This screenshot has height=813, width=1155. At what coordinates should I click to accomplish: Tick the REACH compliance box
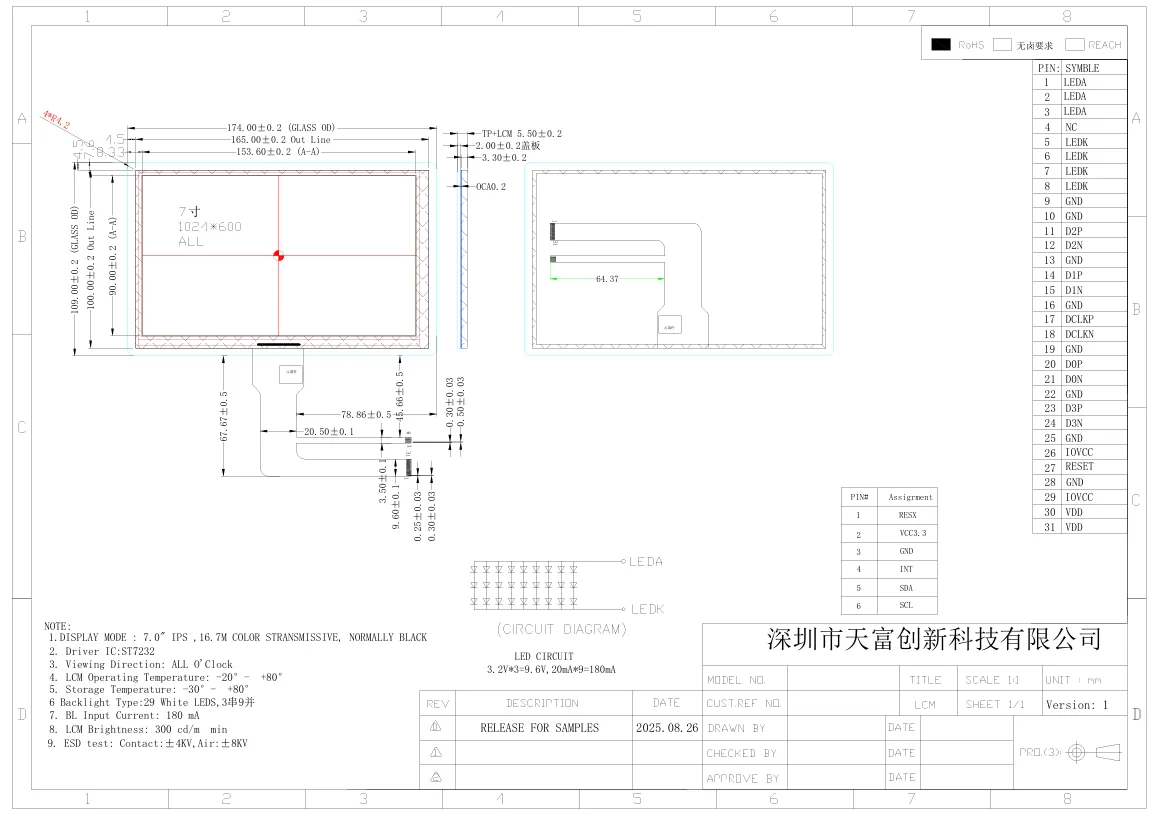click(1074, 44)
